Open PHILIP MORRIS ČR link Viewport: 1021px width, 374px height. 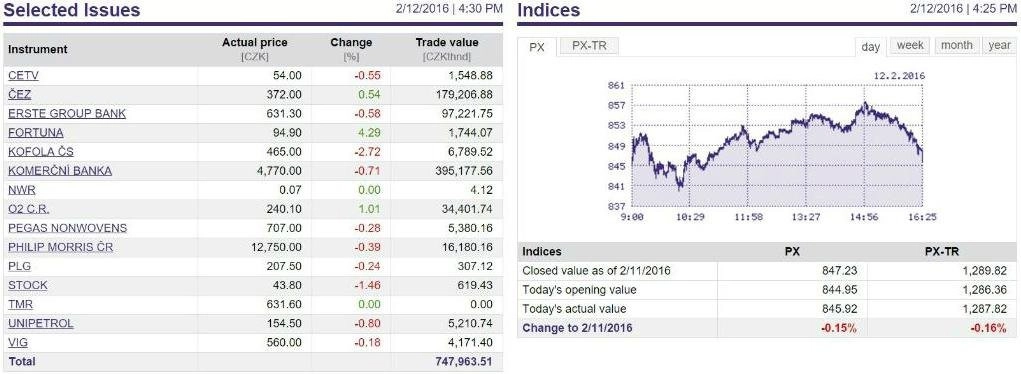(x=61, y=248)
